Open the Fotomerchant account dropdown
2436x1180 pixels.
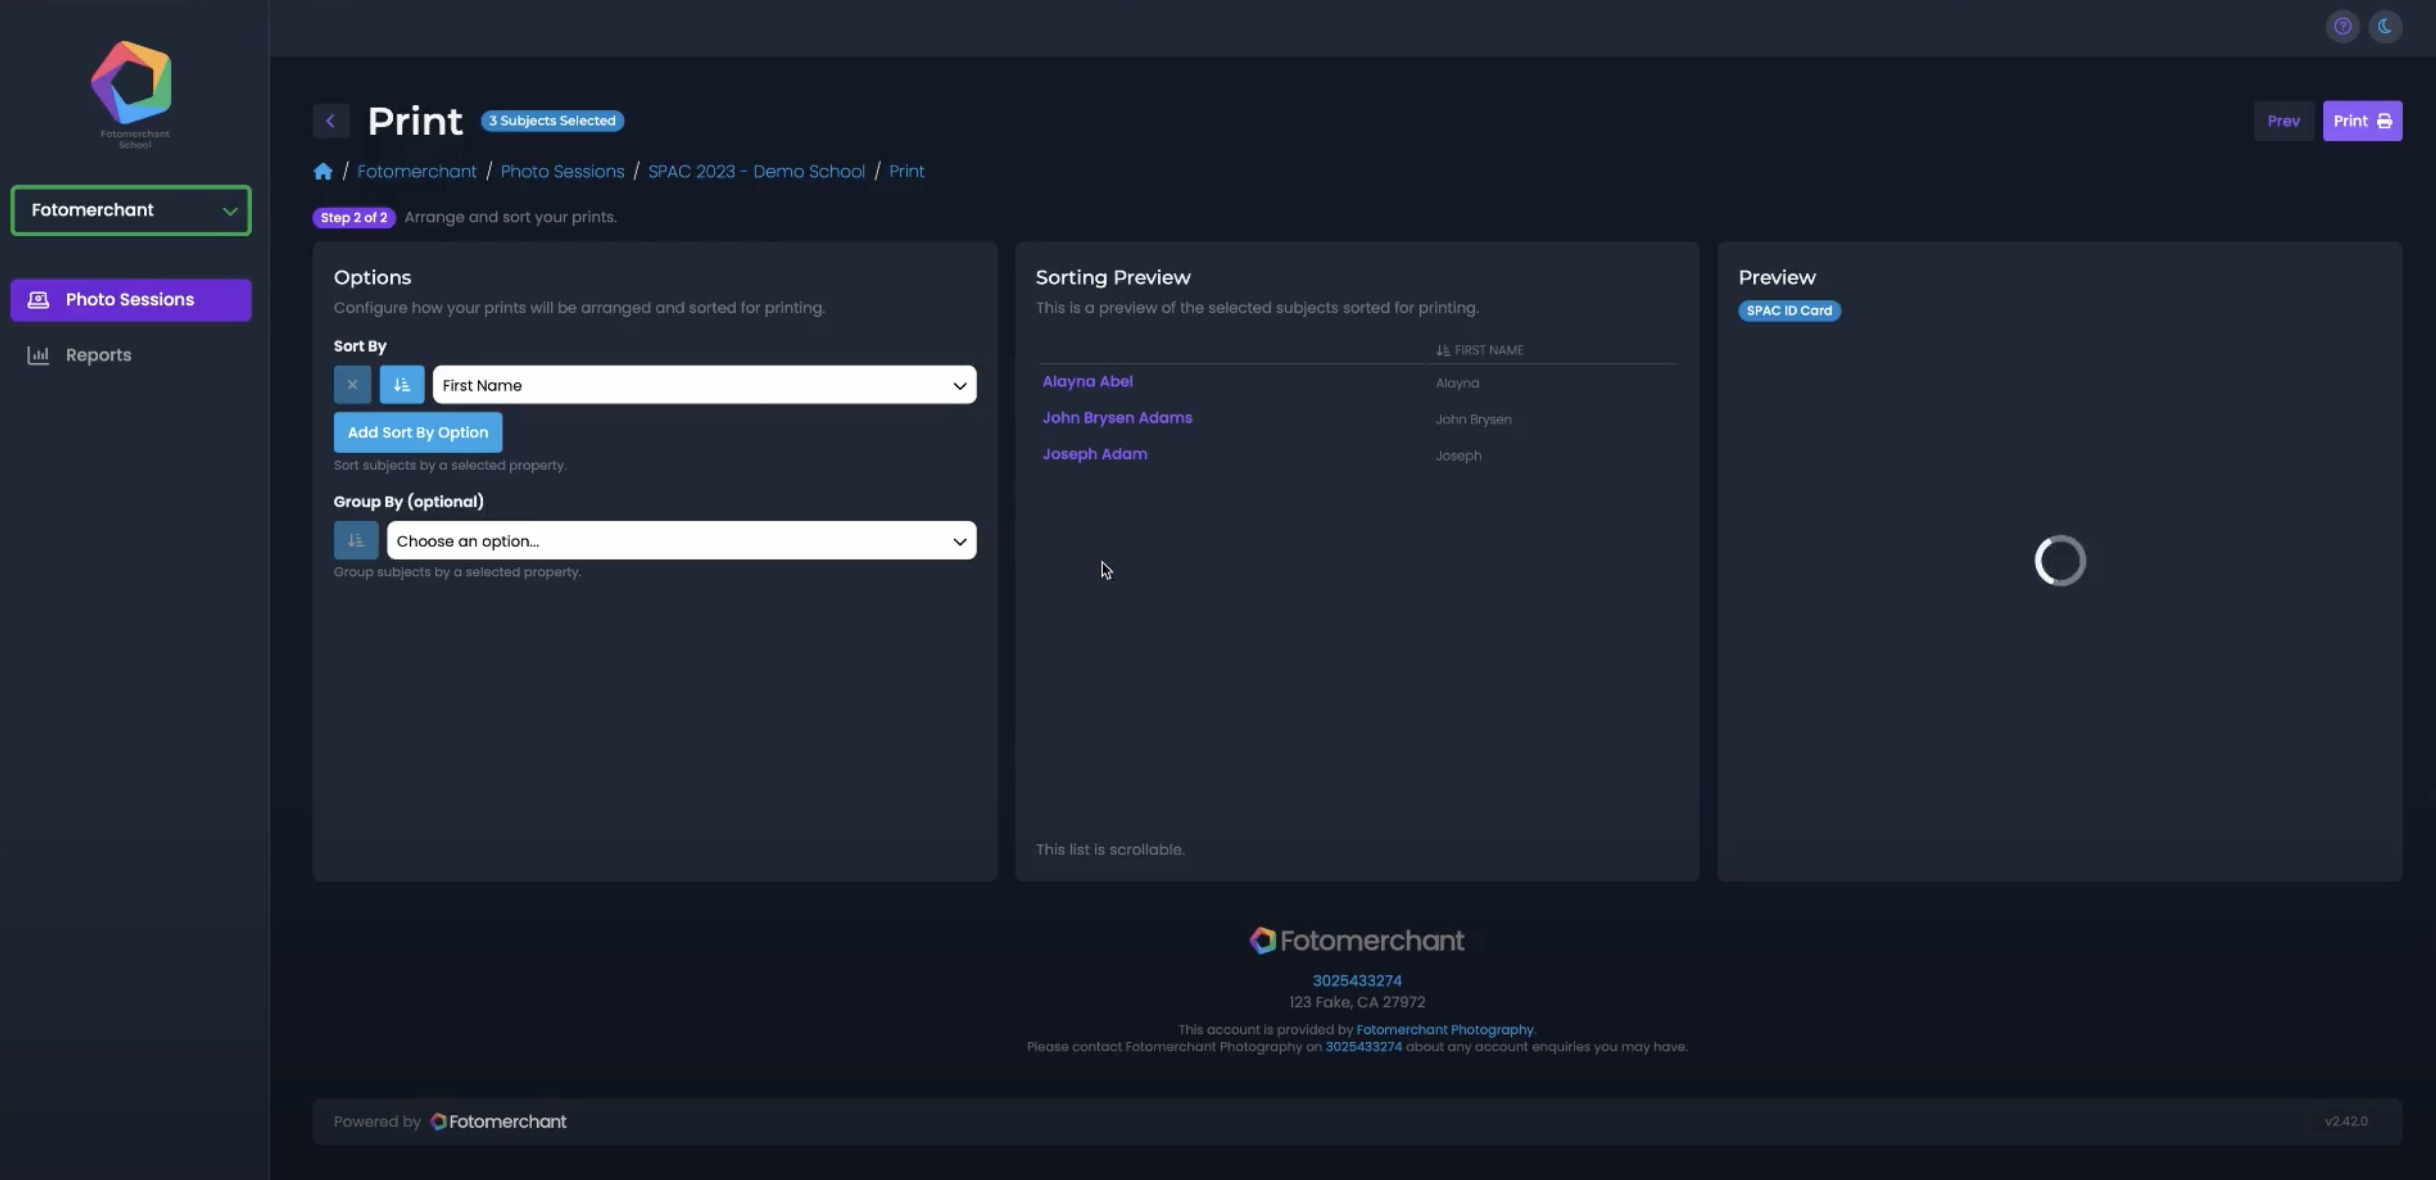131,210
